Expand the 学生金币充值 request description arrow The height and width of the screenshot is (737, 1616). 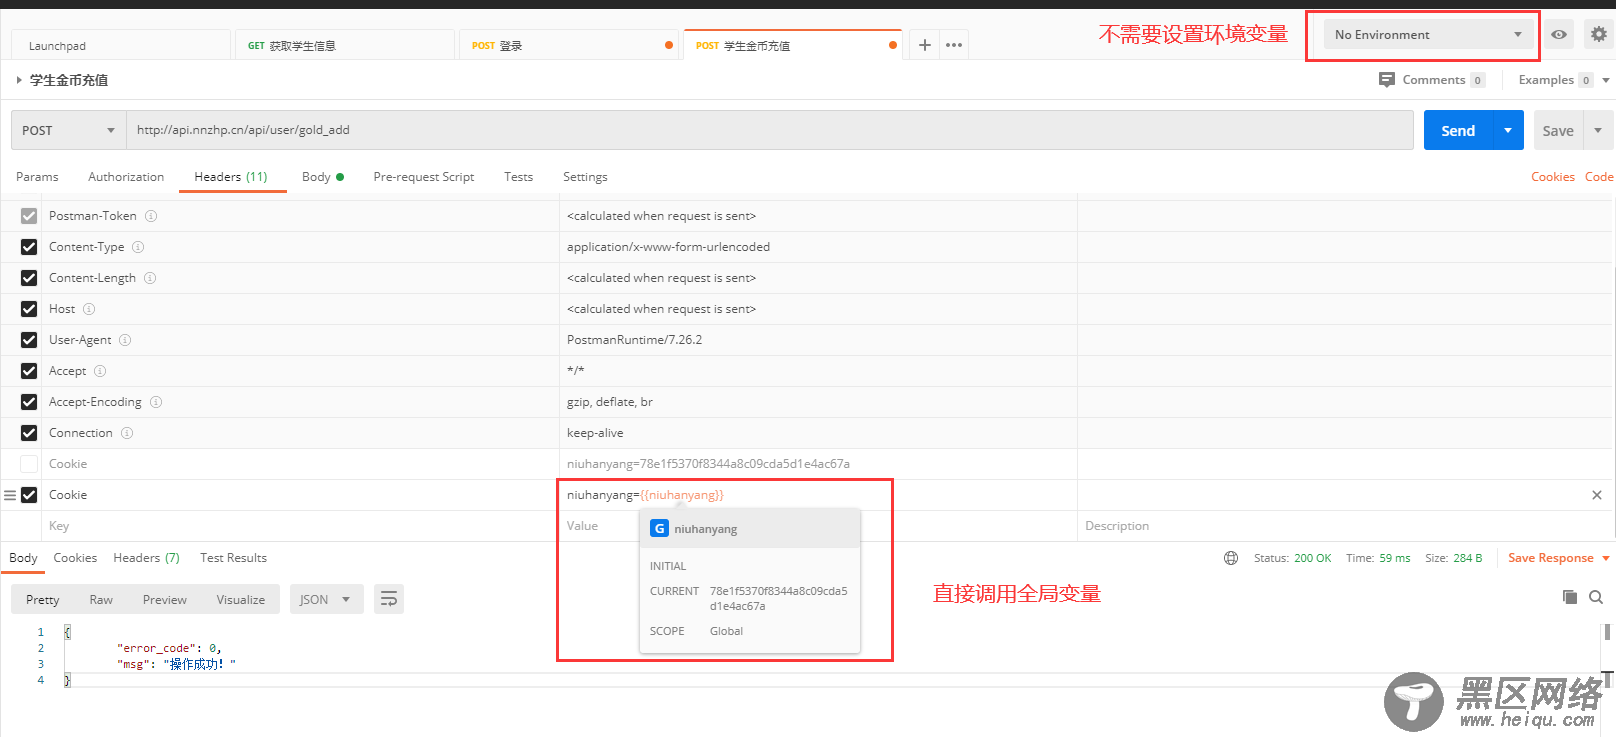coord(19,80)
